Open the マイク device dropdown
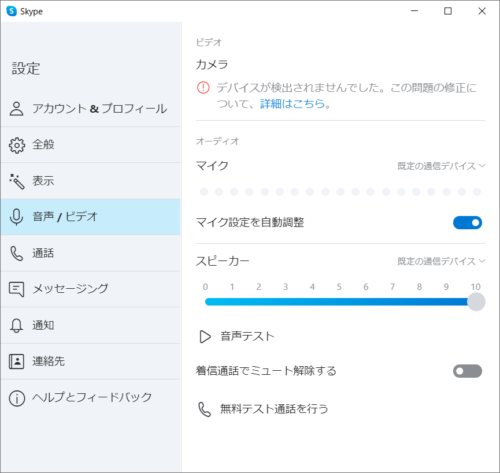This screenshot has height=473, width=500. click(x=441, y=166)
